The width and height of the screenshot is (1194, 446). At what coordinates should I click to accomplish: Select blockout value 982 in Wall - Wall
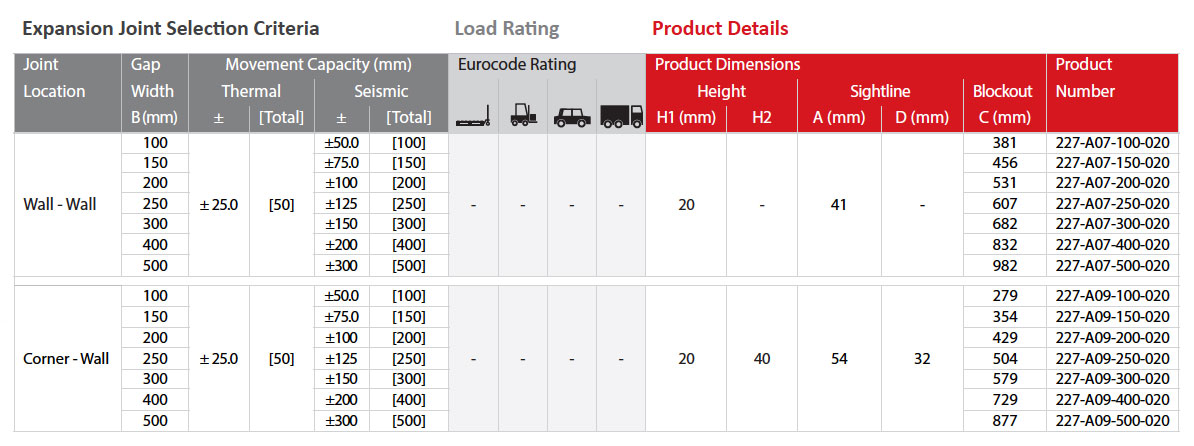(1002, 266)
